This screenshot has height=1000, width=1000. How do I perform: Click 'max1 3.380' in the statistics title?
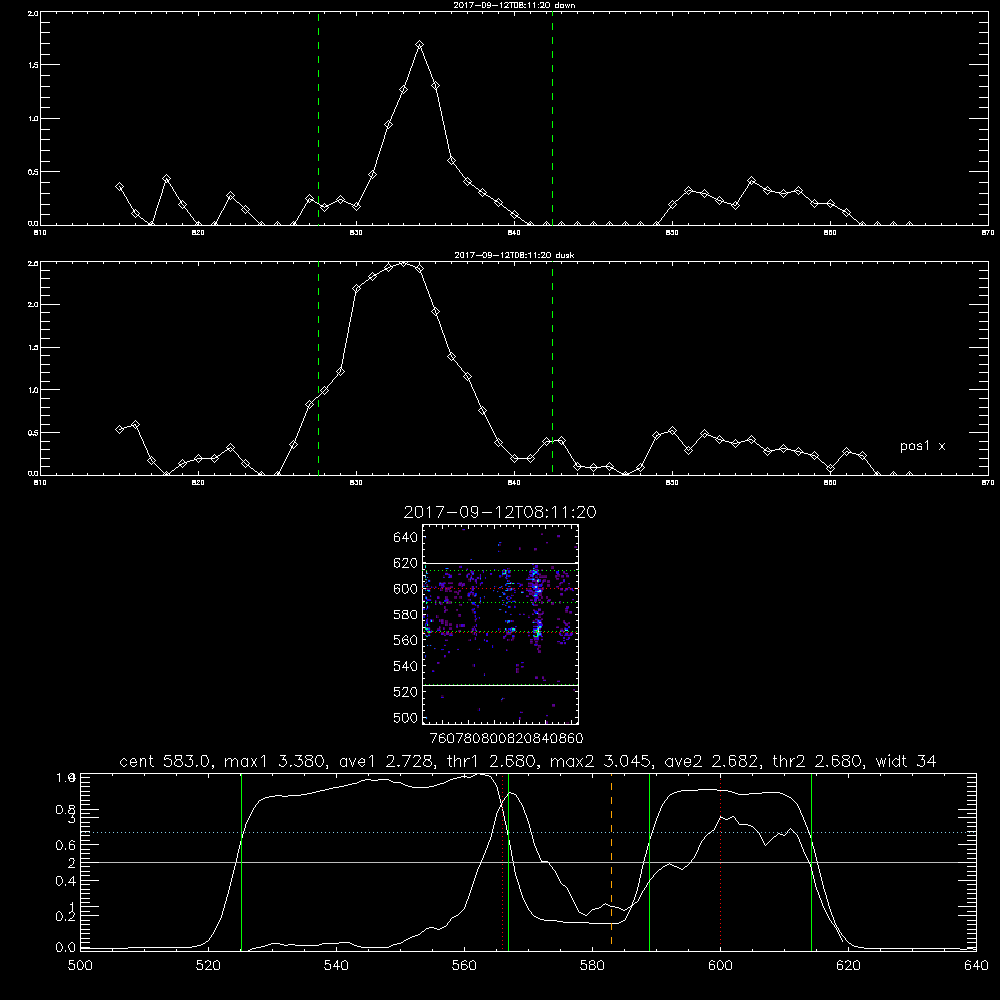[276, 761]
